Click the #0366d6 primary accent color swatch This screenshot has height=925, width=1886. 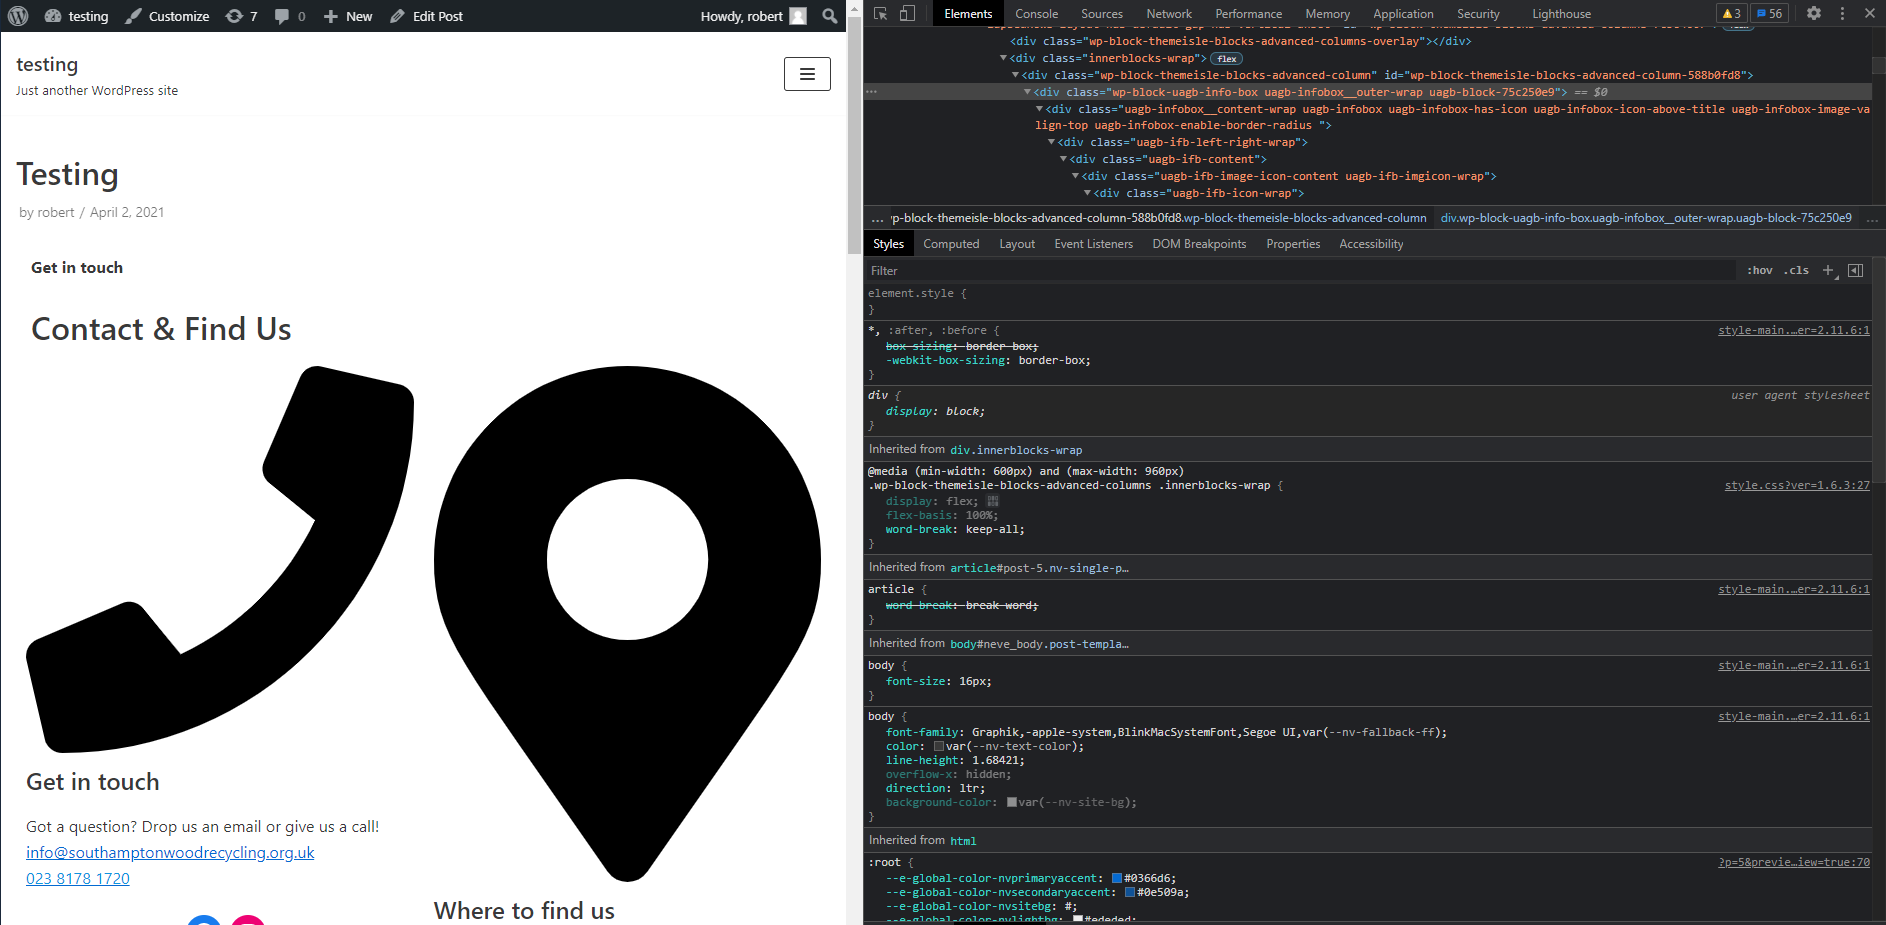tap(1116, 877)
